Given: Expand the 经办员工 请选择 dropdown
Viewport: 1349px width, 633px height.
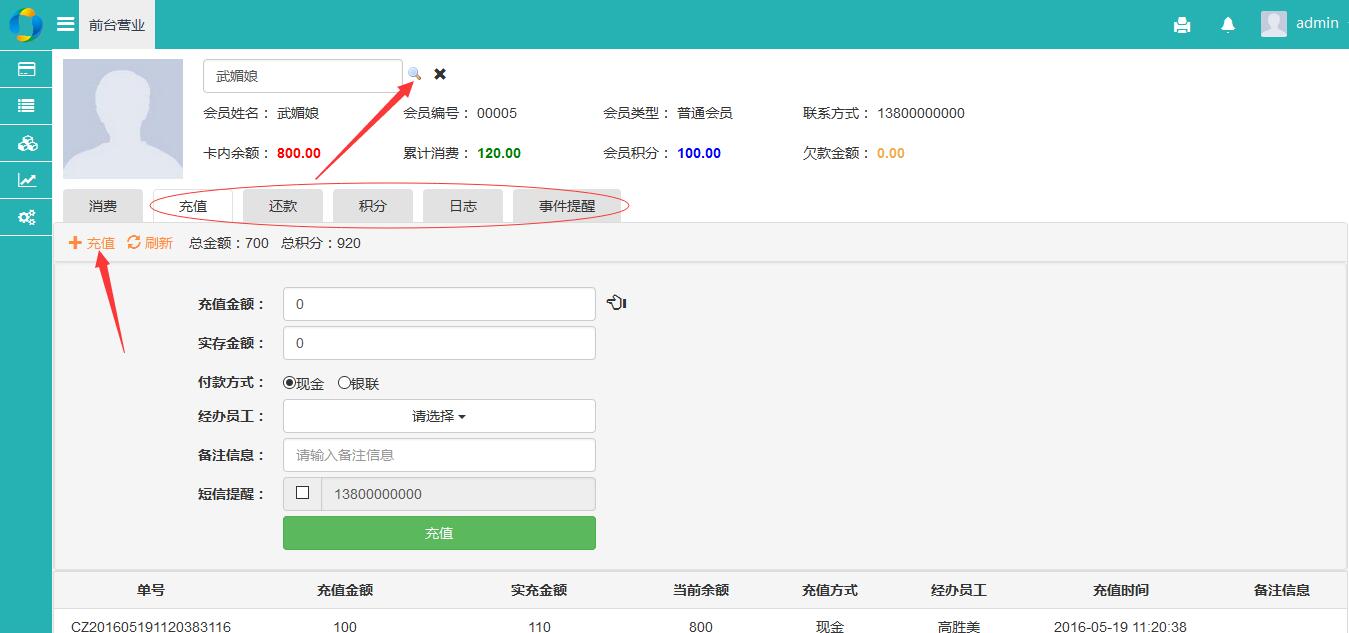Looking at the screenshot, I should (439, 416).
